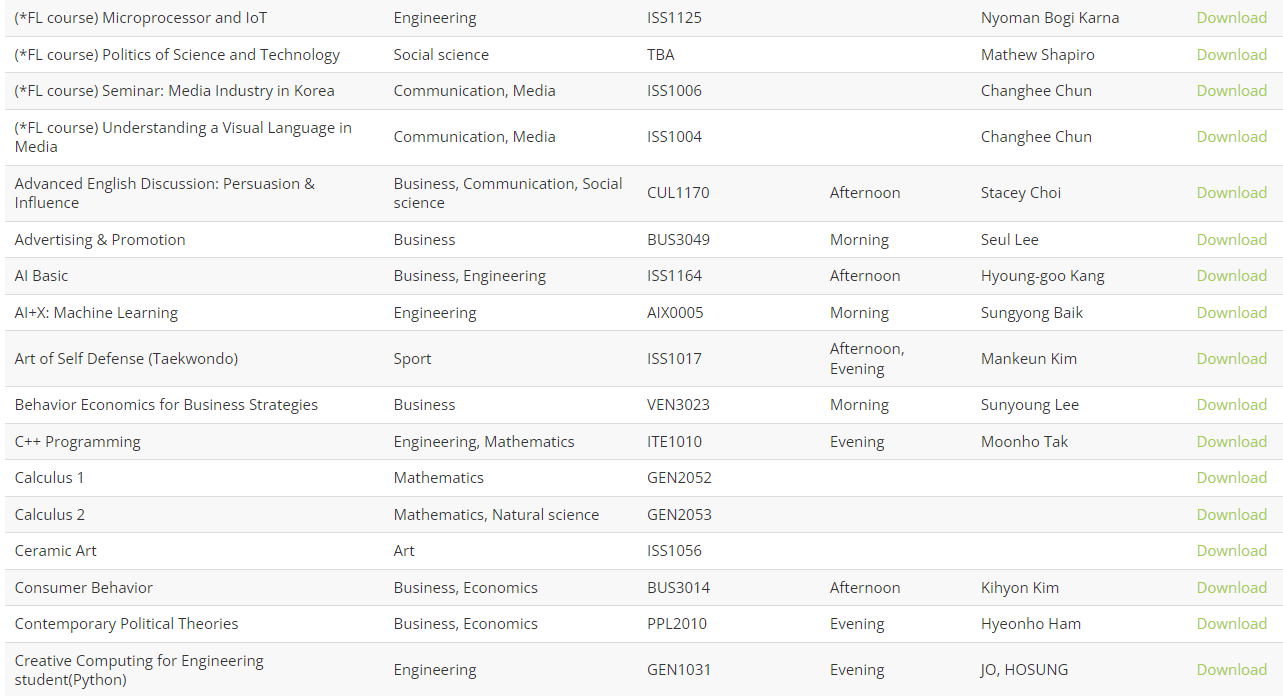
Task: Download Art of Self Defense (Taekwondo) file
Action: 1231,359
